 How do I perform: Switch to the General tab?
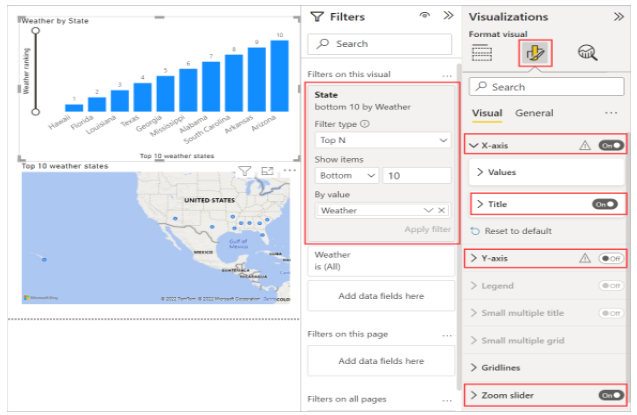coord(534,113)
